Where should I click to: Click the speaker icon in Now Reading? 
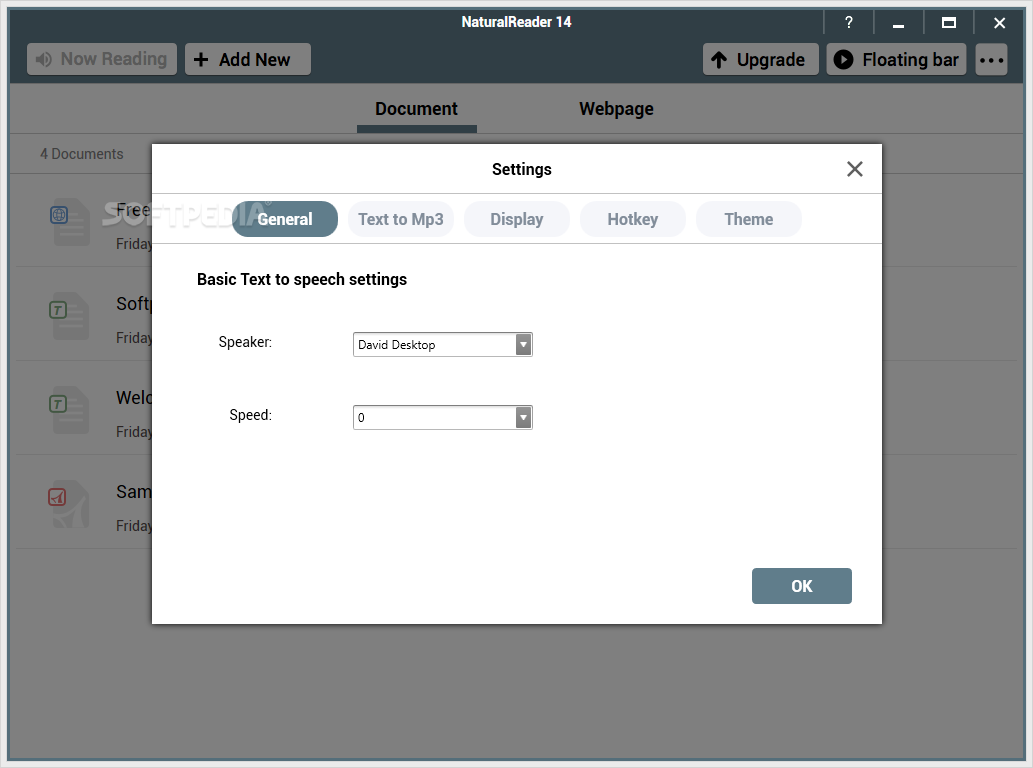point(43,59)
